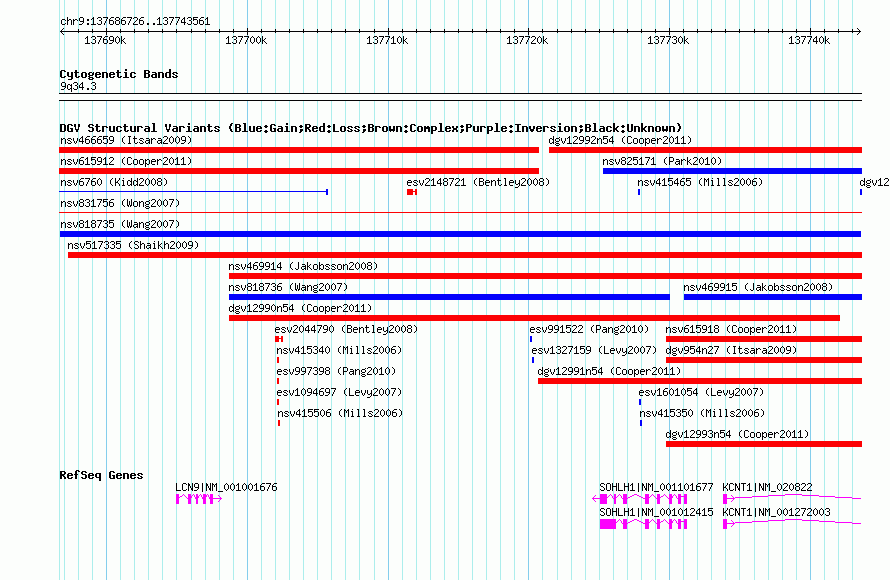
Task: Click the left arrow of the ruler
Action: point(62,32)
